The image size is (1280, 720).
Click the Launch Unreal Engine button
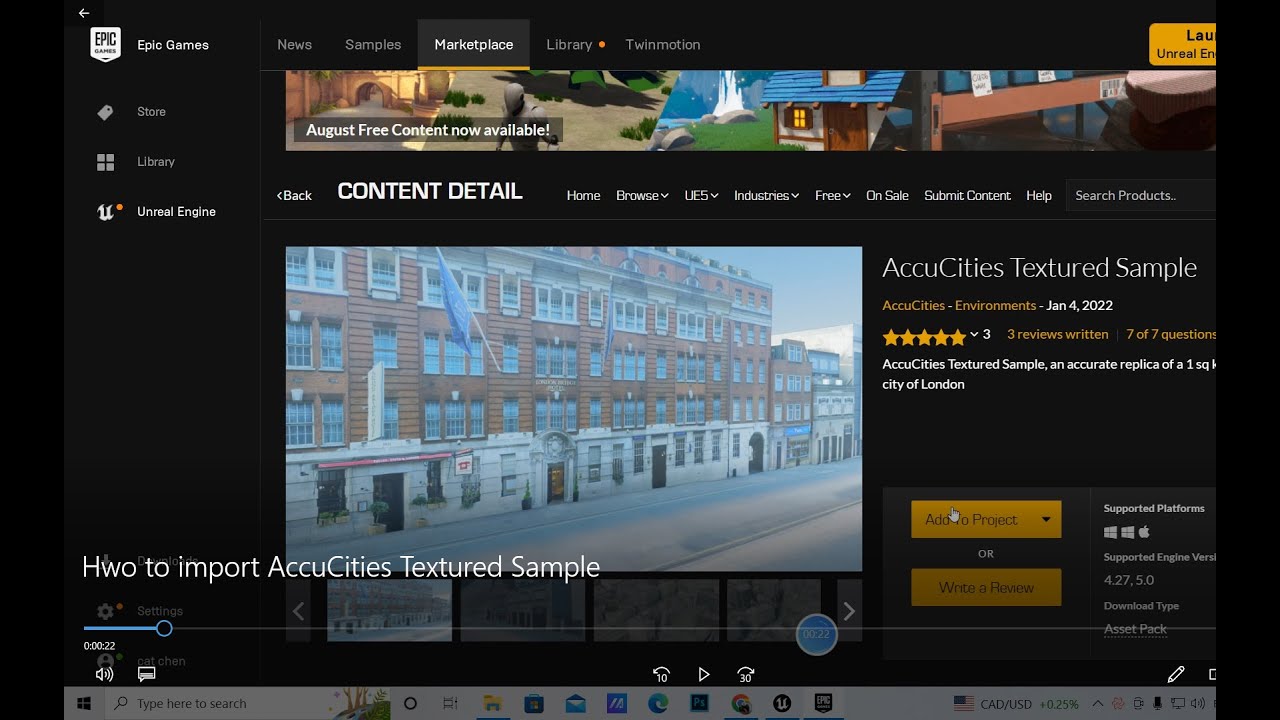point(1183,45)
